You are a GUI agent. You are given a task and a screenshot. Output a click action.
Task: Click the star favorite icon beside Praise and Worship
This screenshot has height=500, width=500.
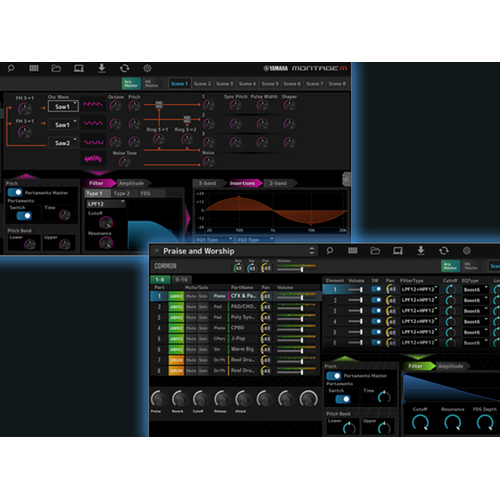(x=156, y=251)
